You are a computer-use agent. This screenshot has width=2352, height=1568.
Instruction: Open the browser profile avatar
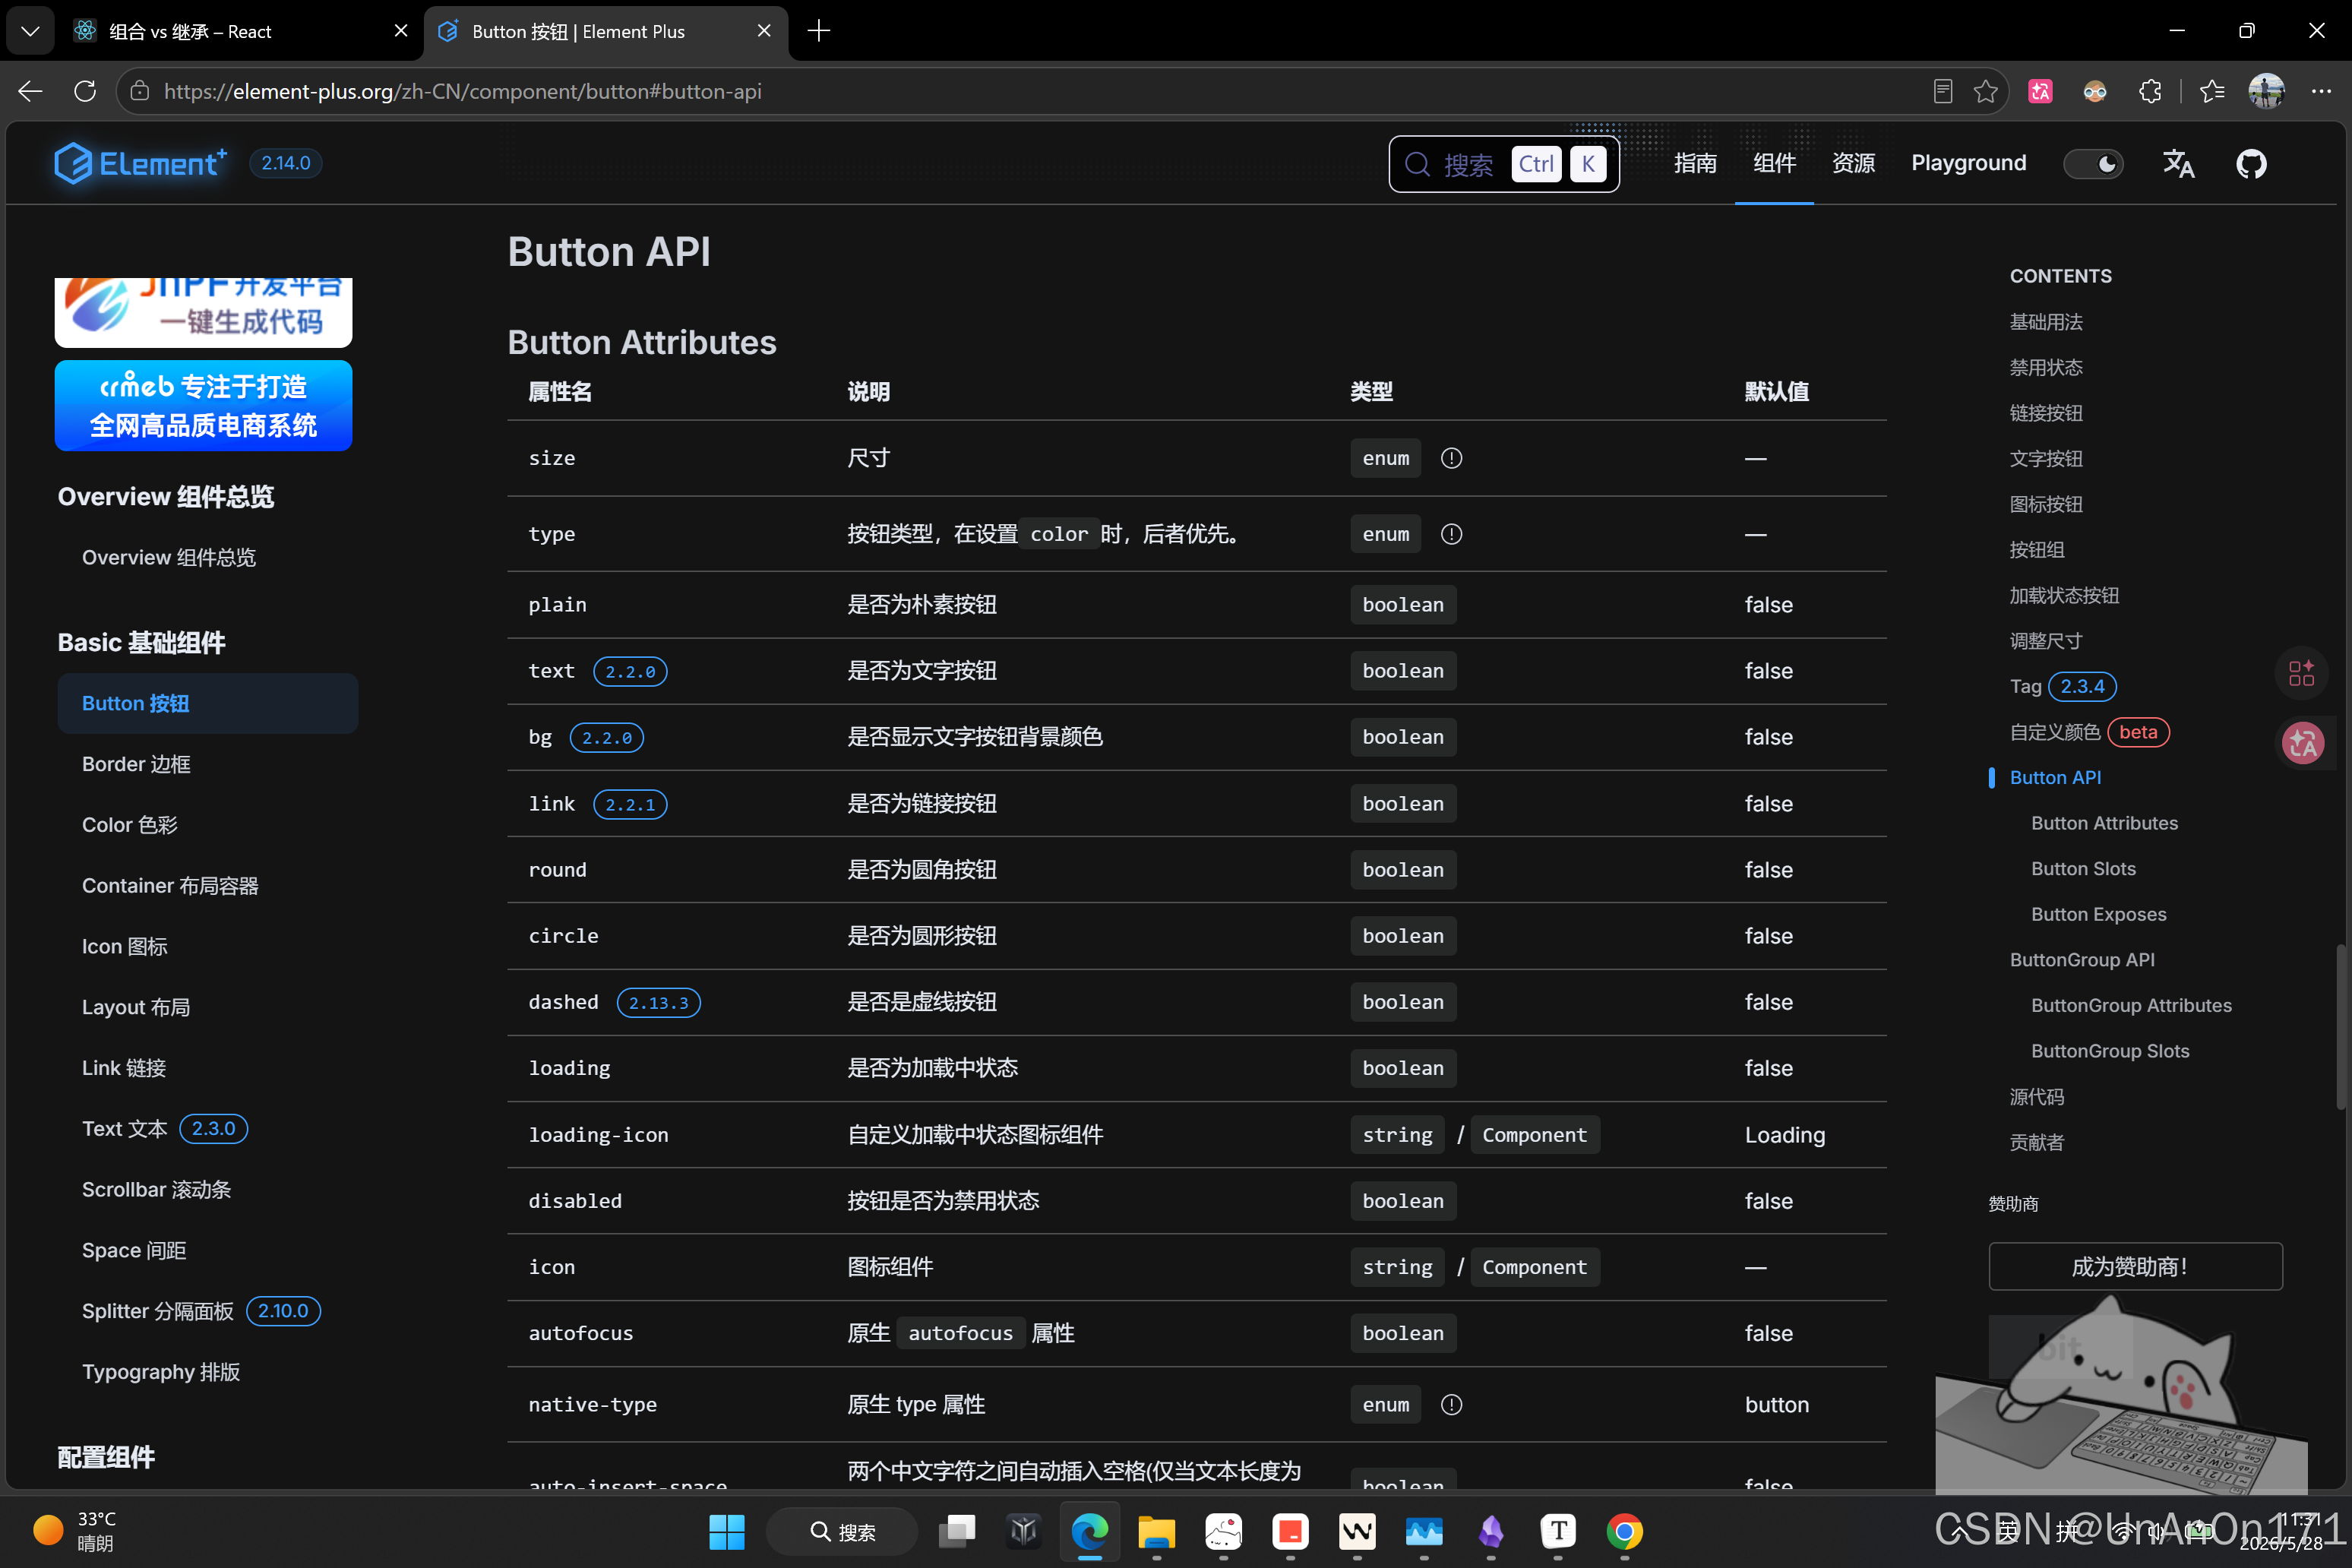pyautogui.click(x=2266, y=91)
